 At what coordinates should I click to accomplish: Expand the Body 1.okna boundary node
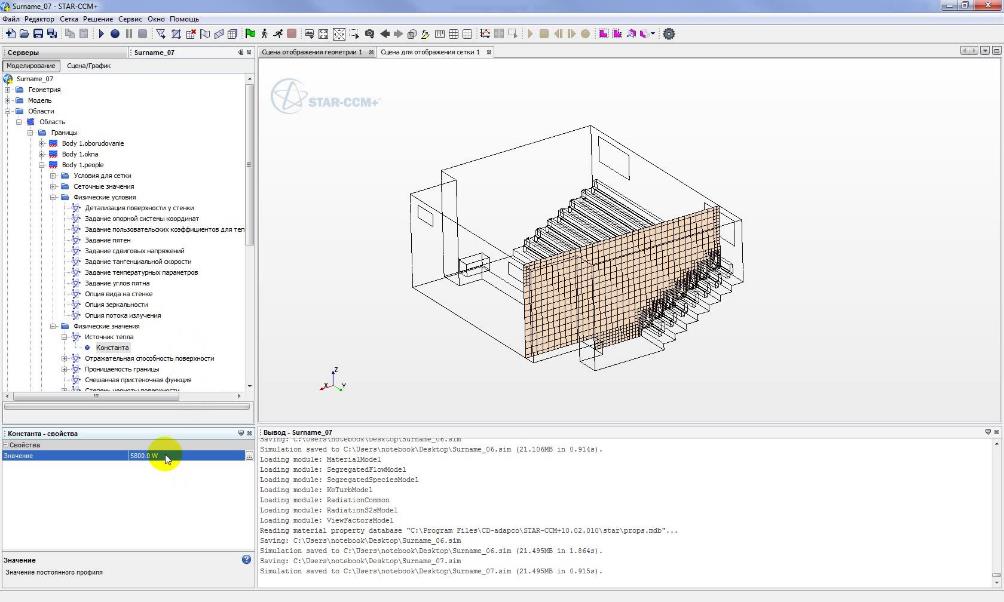42,154
